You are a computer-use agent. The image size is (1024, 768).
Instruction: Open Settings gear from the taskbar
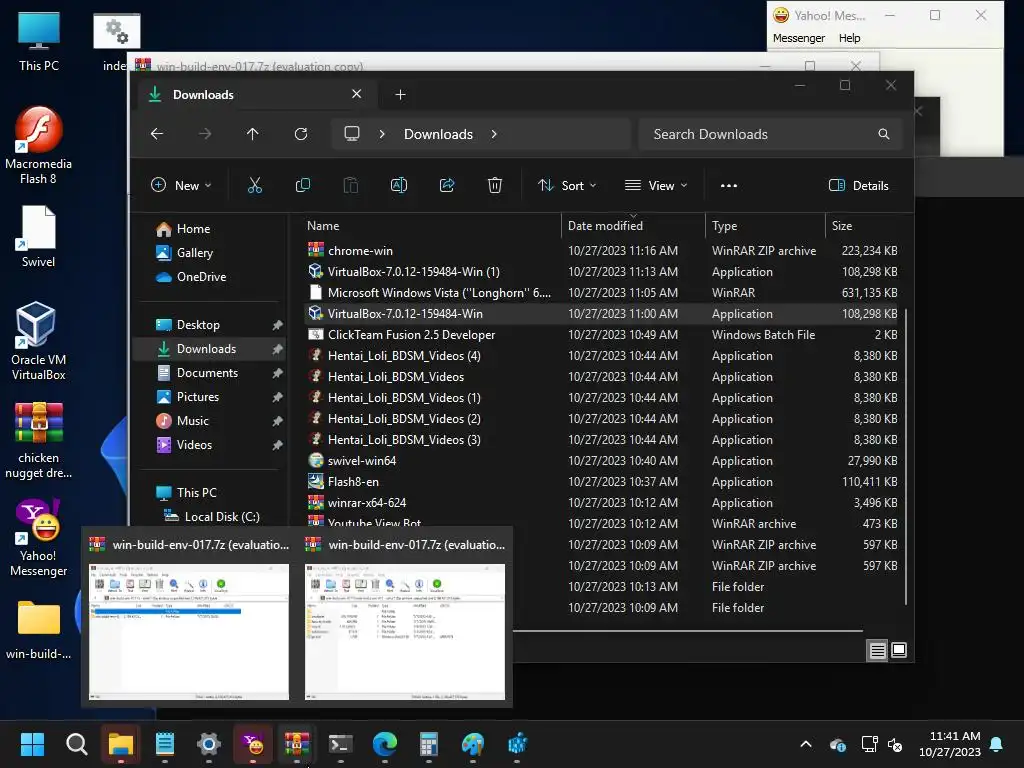(x=208, y=744)
